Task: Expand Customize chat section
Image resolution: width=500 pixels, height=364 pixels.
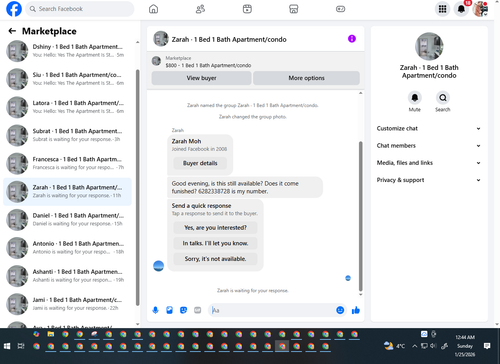Action: (429, 129)
